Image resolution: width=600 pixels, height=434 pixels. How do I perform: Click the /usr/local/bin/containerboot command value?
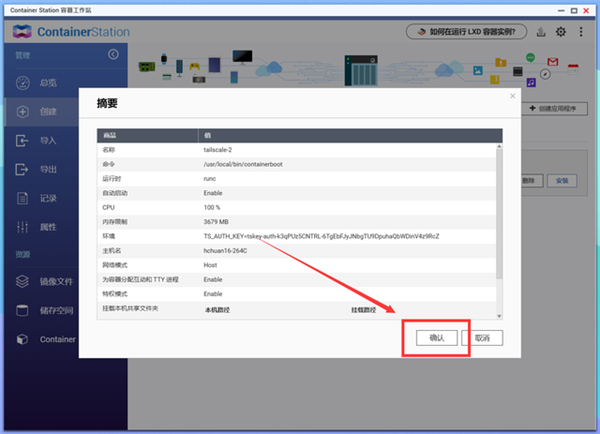click(243, 164)
